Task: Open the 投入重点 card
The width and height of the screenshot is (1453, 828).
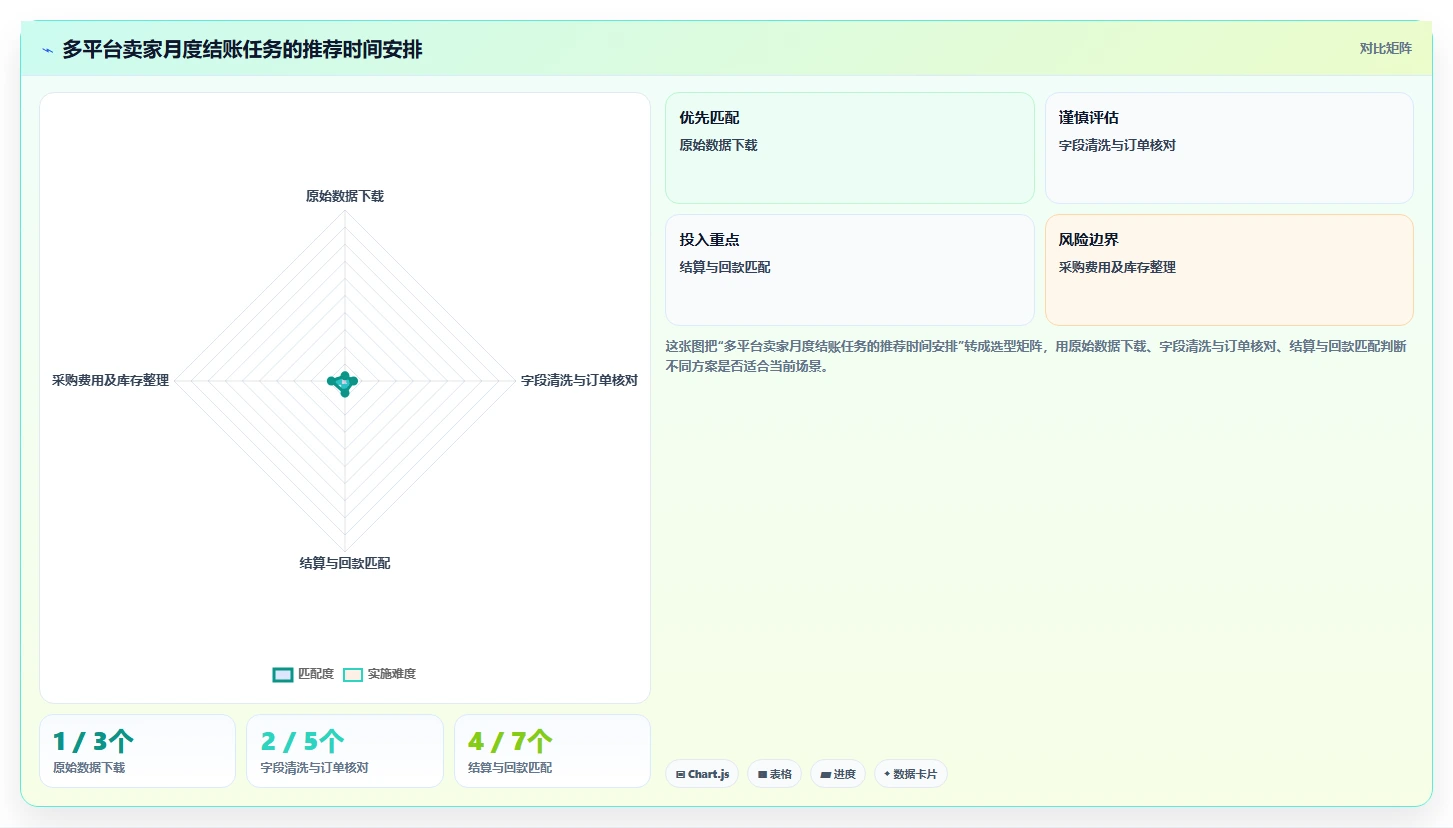Action: pos(850,270)
